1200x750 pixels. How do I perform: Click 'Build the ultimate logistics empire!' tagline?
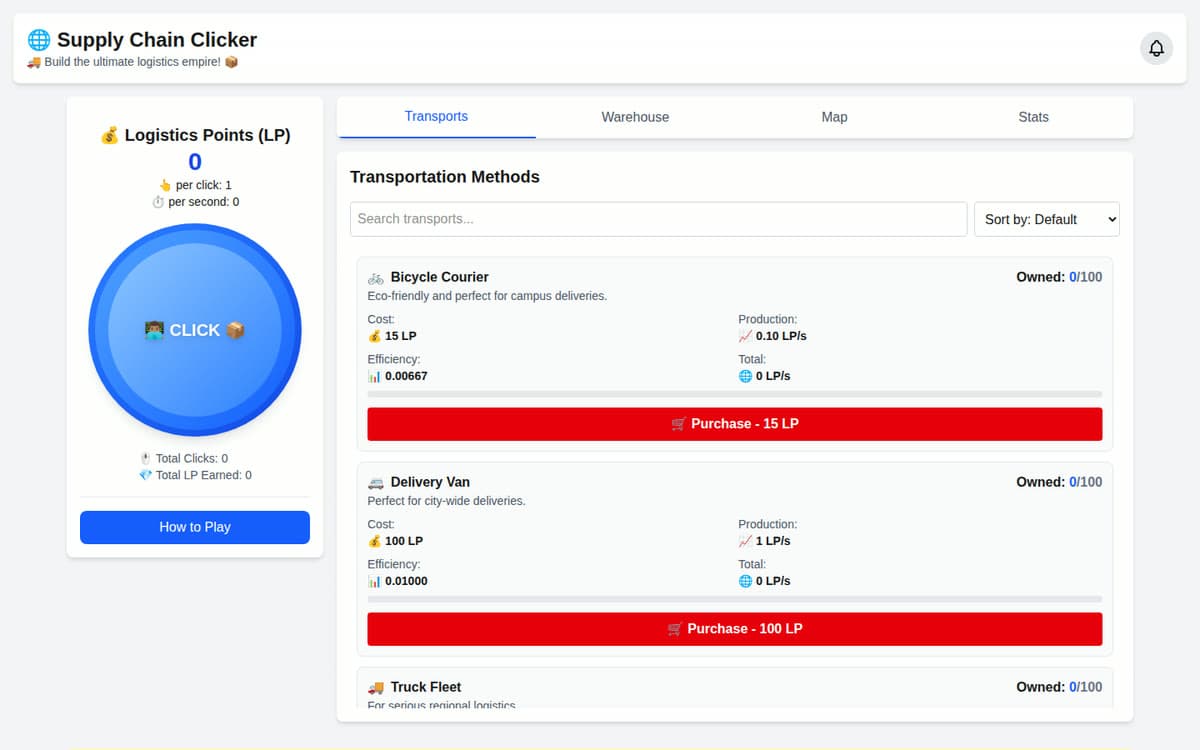pyautogui.click(x=132, y=62)
